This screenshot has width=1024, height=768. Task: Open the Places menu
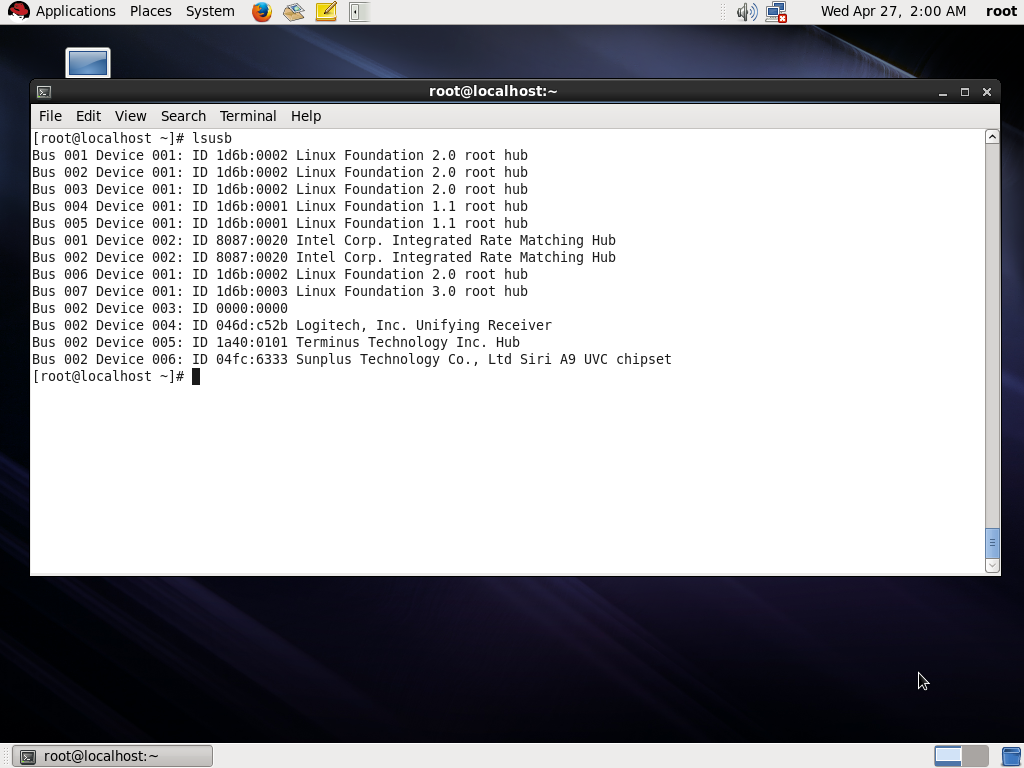click(x=150, y=11)
